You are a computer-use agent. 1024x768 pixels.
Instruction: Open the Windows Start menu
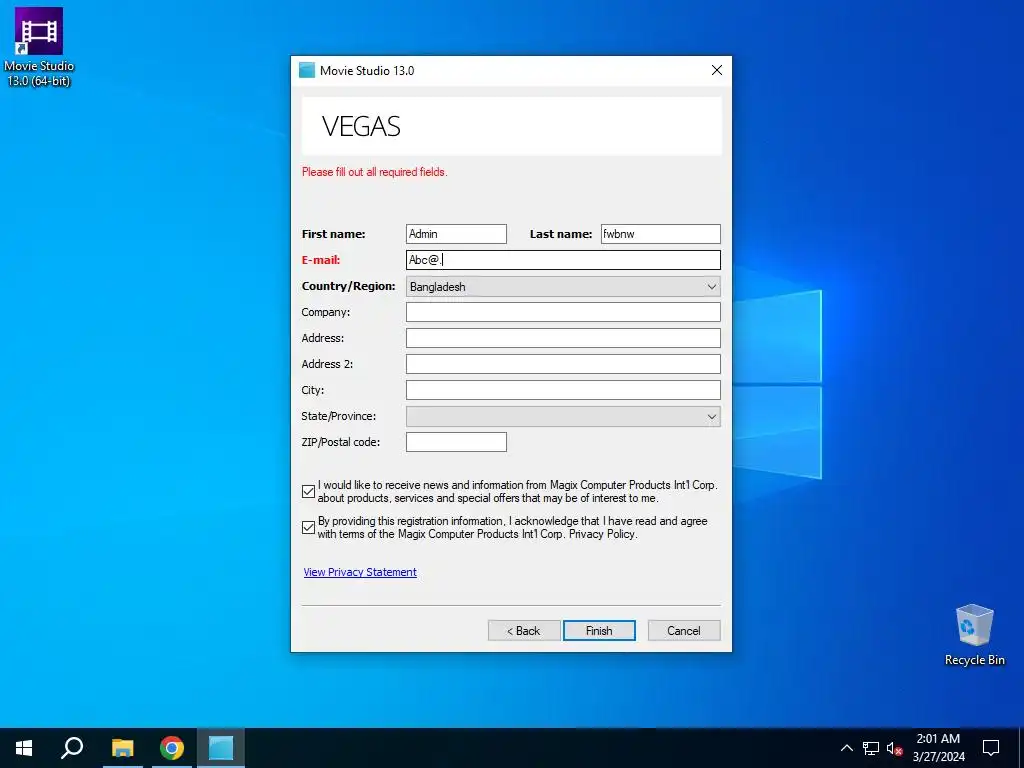tap(24, 748)
